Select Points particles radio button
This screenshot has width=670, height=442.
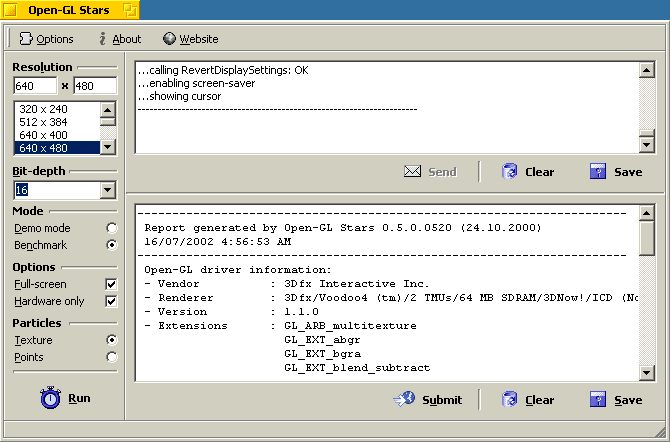click(112, 357)
